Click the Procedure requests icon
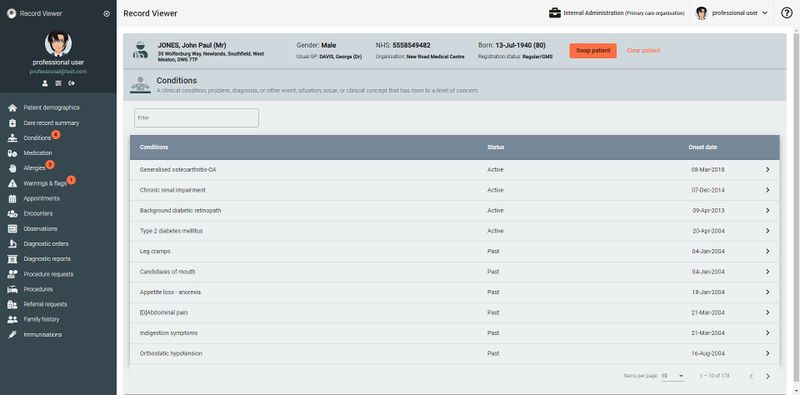Viewport: 800px width, 395px height. [13, 274]
